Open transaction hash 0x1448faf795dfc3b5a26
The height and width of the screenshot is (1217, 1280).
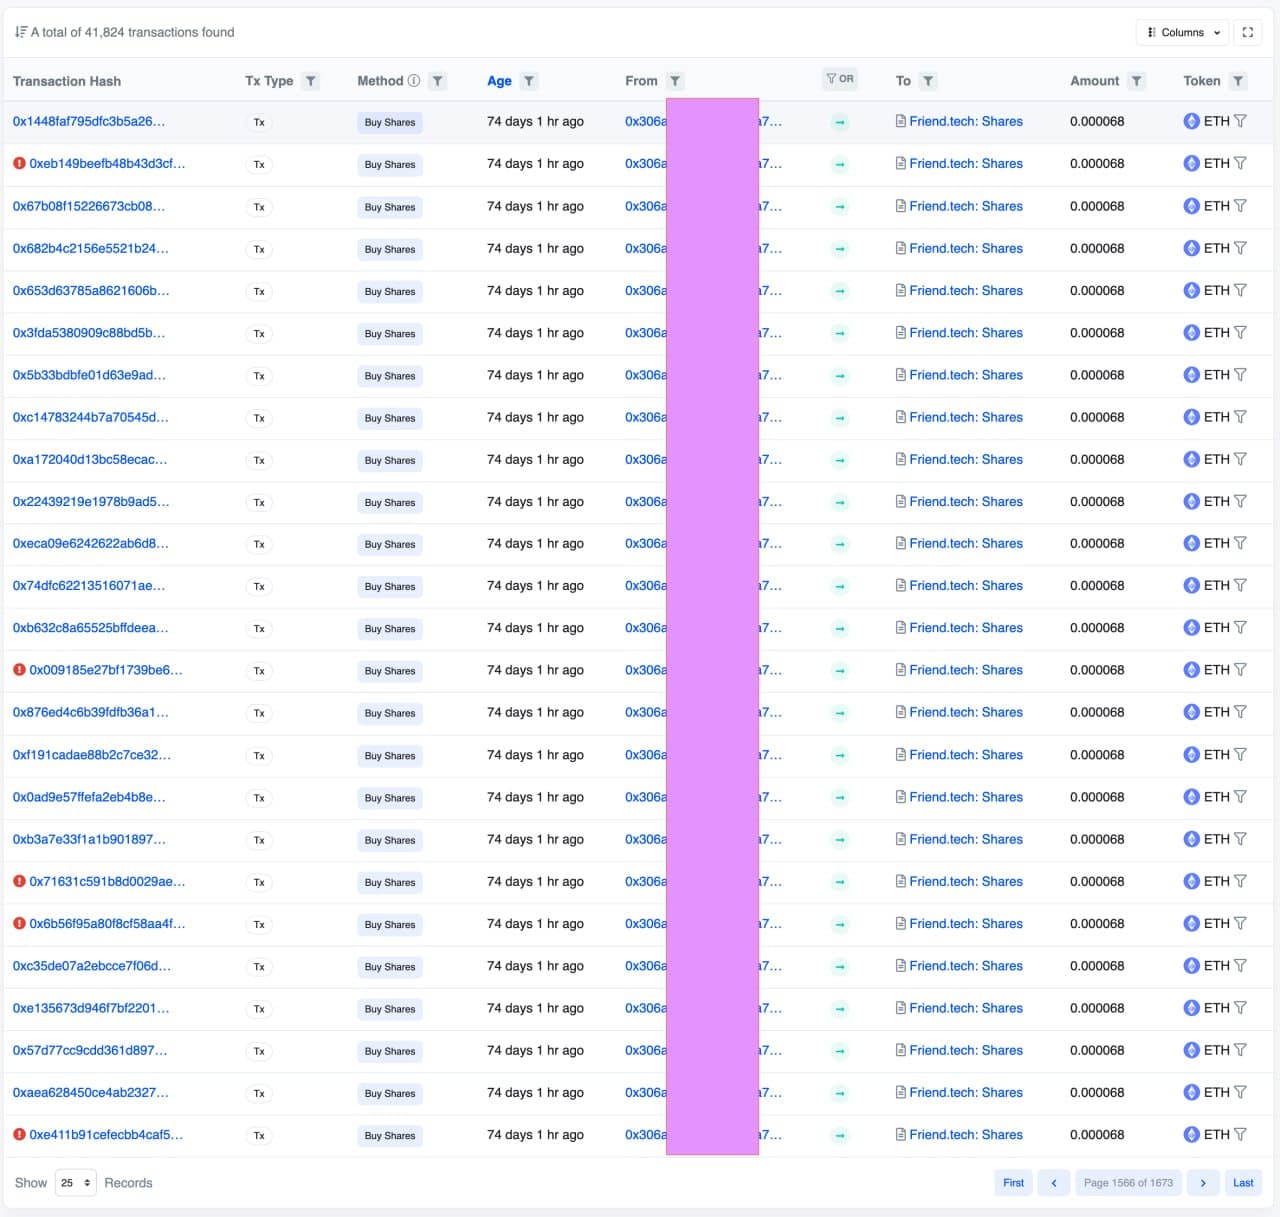coord(89,121)
